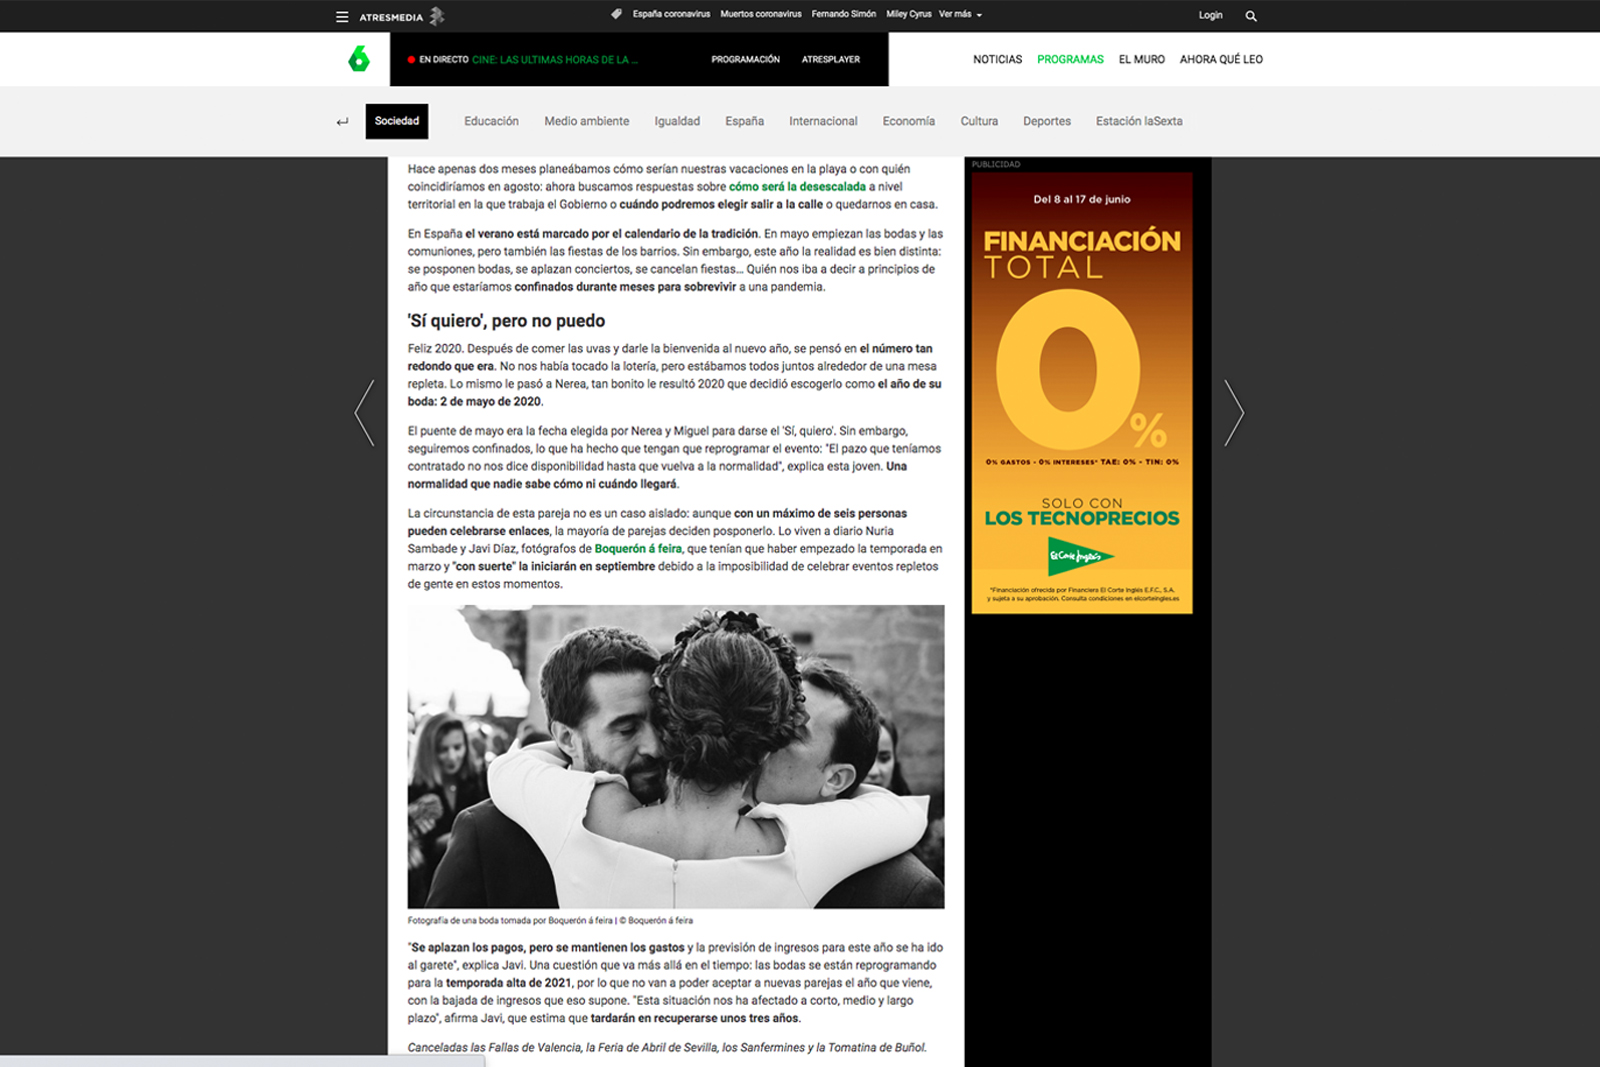
Task: Go to previous article with left chevron
Action: click(364, 412)
